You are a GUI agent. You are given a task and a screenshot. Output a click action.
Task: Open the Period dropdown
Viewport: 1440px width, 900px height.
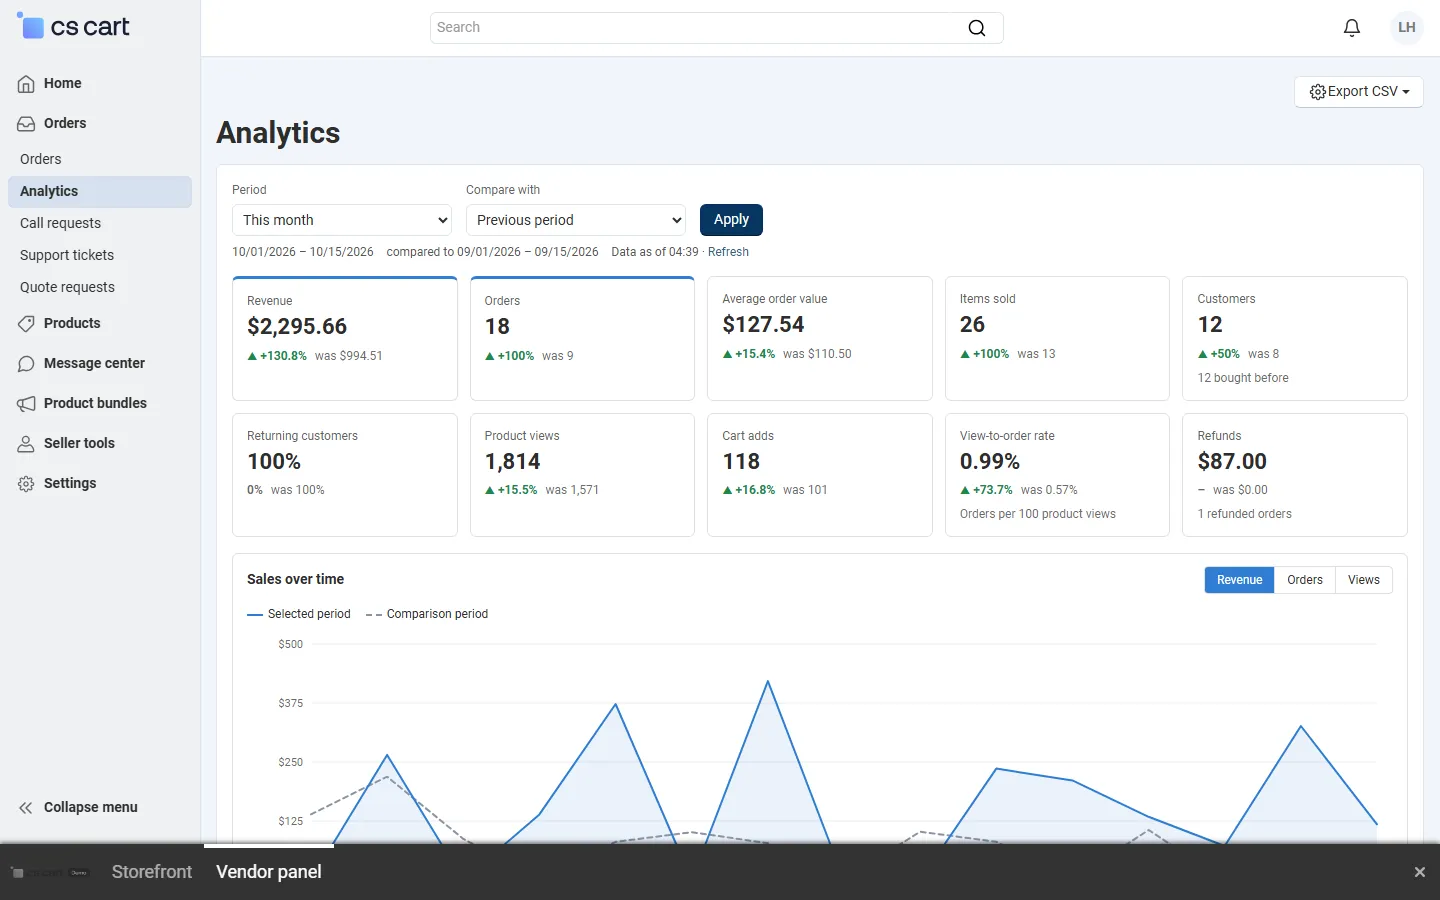tap(342, 220)
